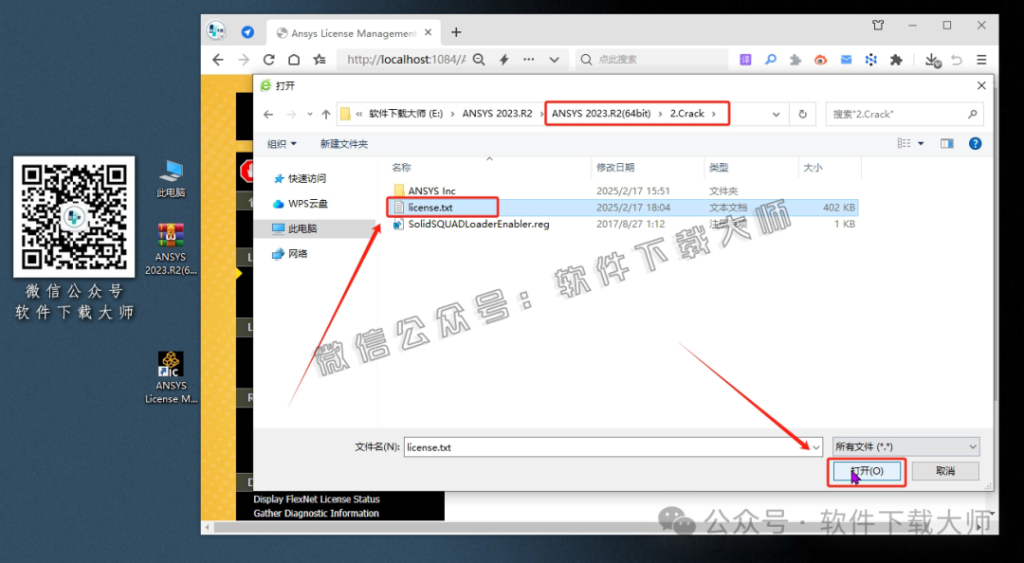Click the dialog's back arrow
The width and height of the screenshot is (1024, 563).
(x=268, y=114)
